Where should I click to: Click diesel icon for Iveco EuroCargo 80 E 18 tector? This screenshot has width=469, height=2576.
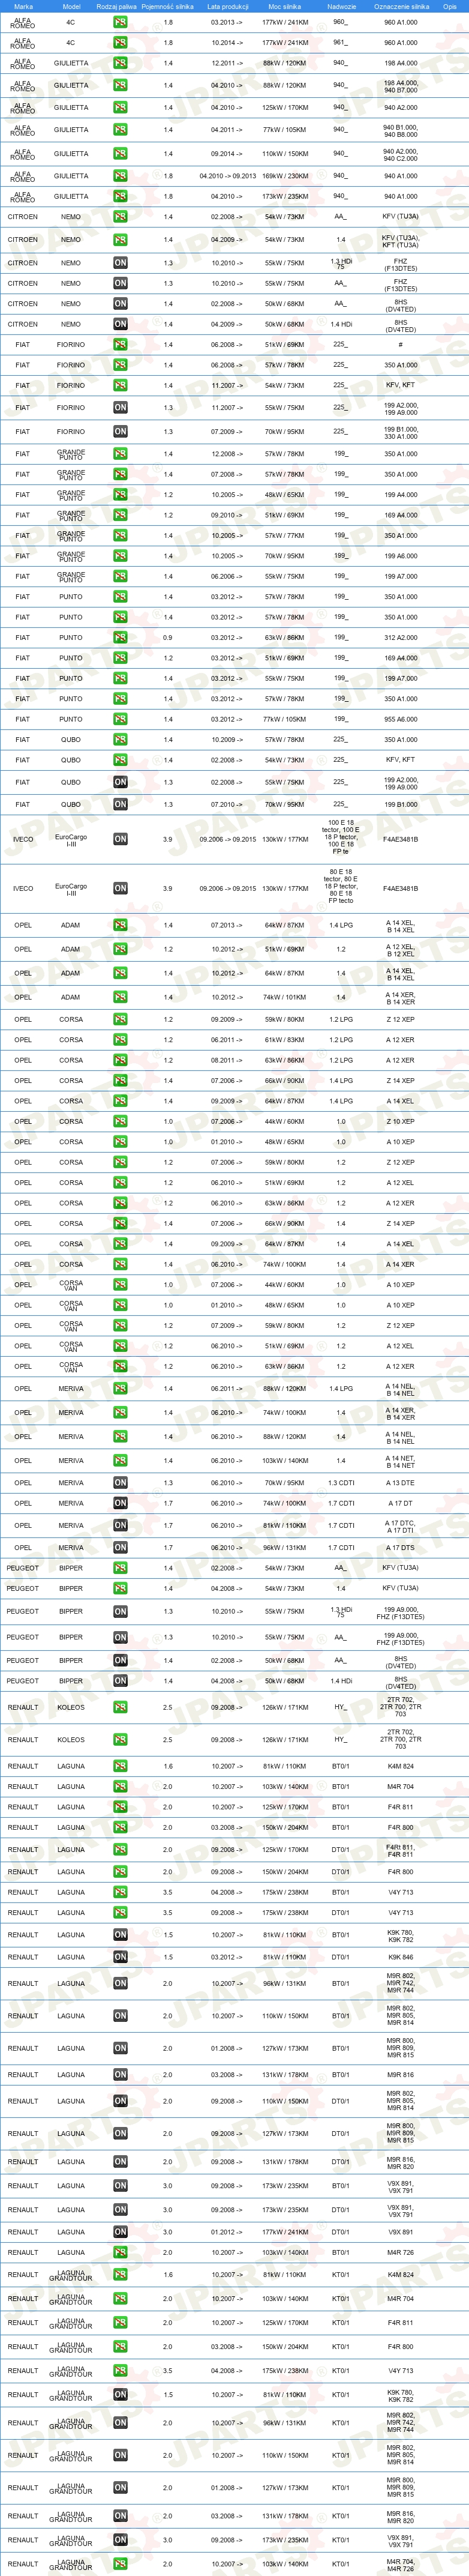pyautogui.click(x=120, y=888)
